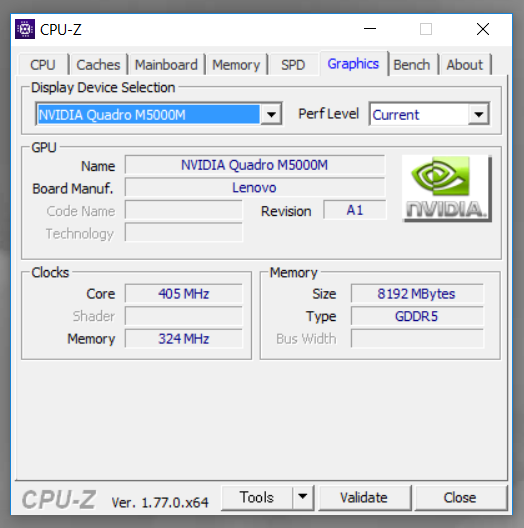Click the NVIDIA logo image
The height and width of the screenshot is (528, 524).
[447, 189]
